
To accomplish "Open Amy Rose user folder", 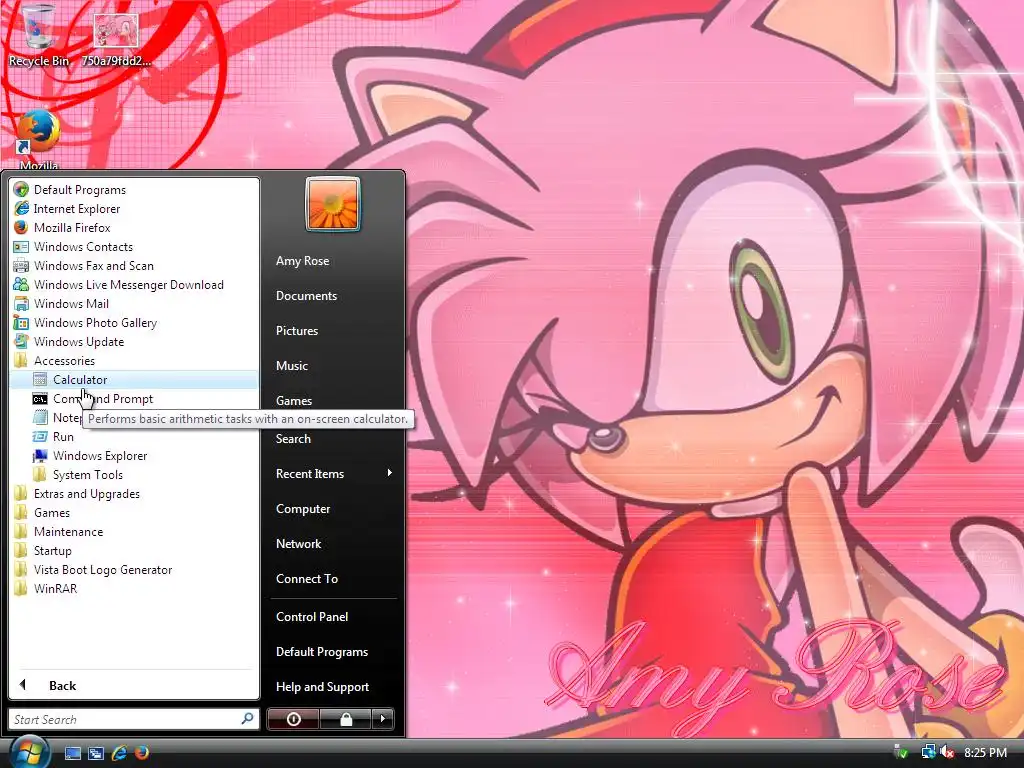I will point(302,261).
